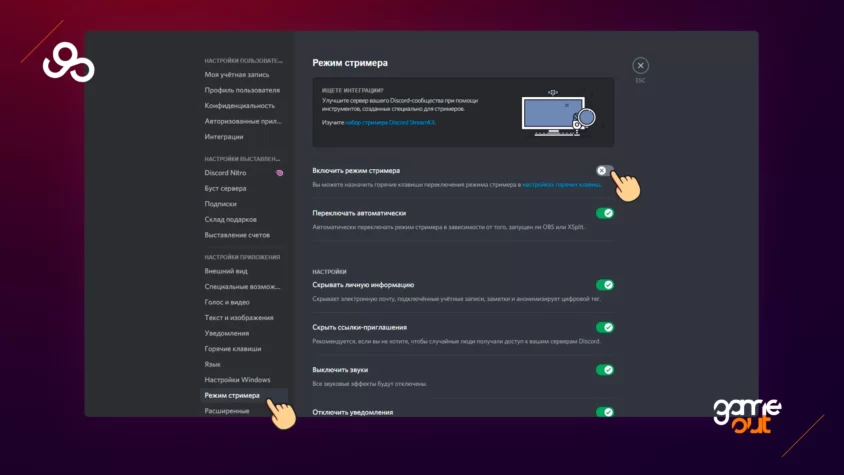Open the настройках горячих клавиш link
This screenshot has width=844, height=475.
point(561,185)
